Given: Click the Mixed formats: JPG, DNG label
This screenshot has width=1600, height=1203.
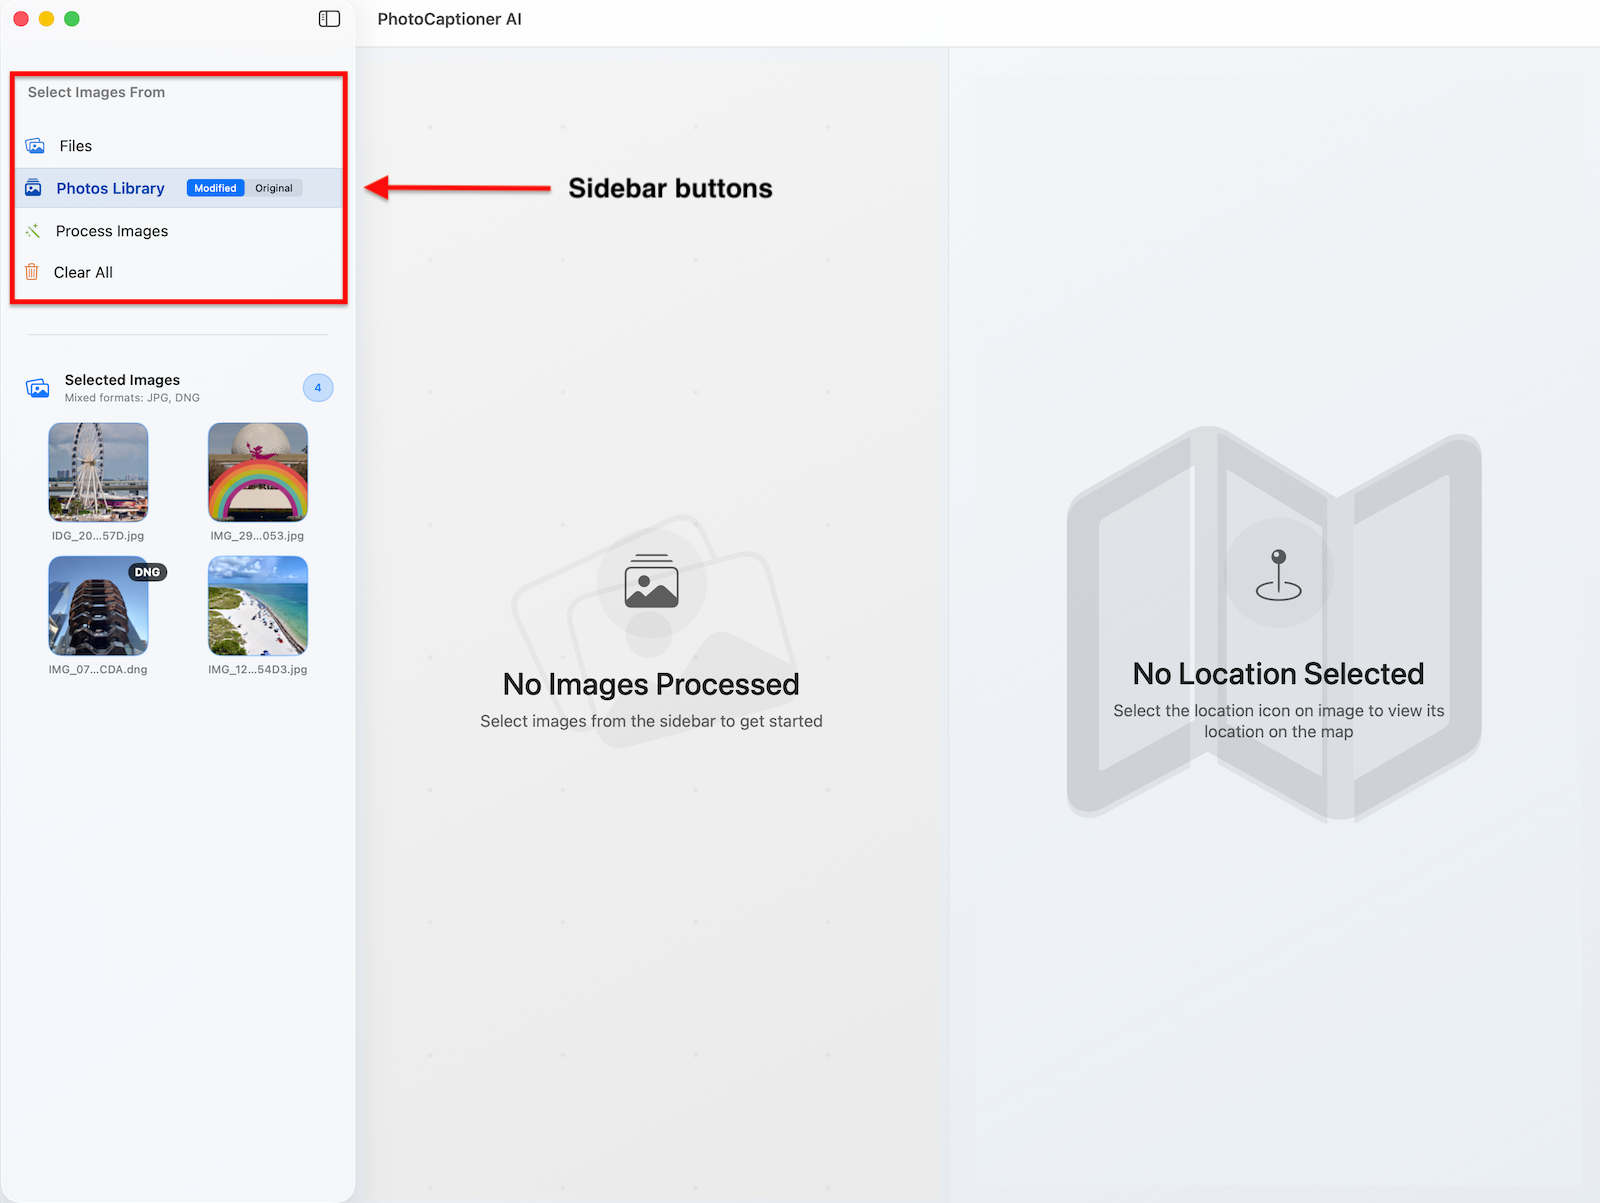Looking at the screenshot, I should click(x=132, y=398).
